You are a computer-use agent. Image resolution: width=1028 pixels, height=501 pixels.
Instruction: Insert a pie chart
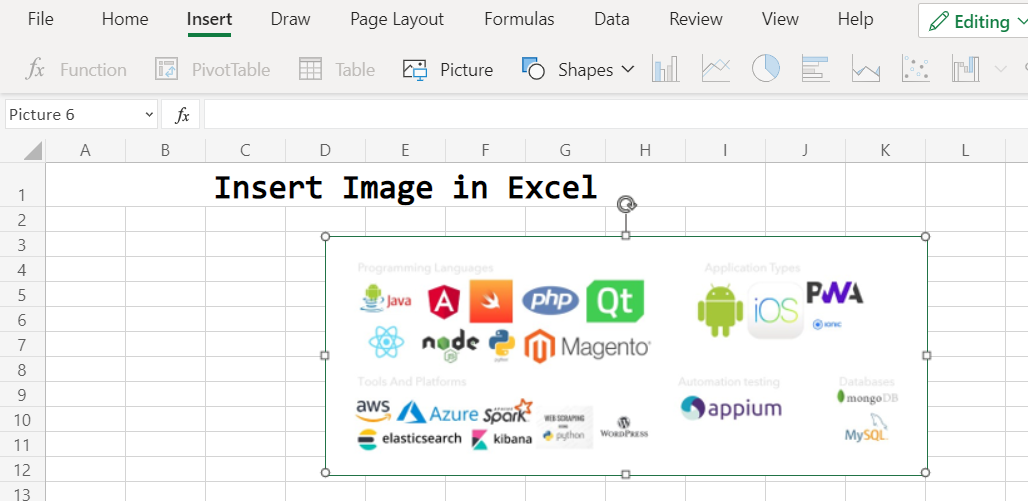[x=765, y=68]
